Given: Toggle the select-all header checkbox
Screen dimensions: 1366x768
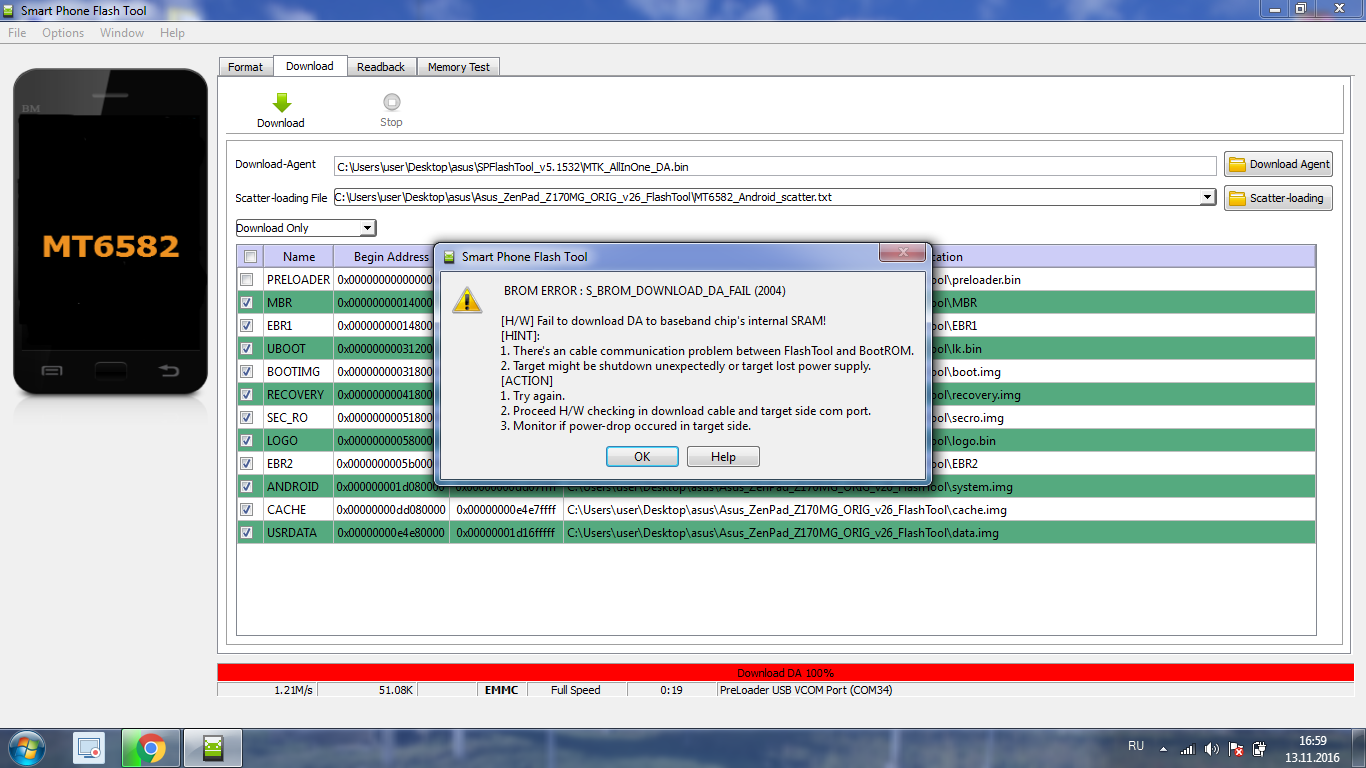Looking at the screenshot, I should click(x=250, y=257).
